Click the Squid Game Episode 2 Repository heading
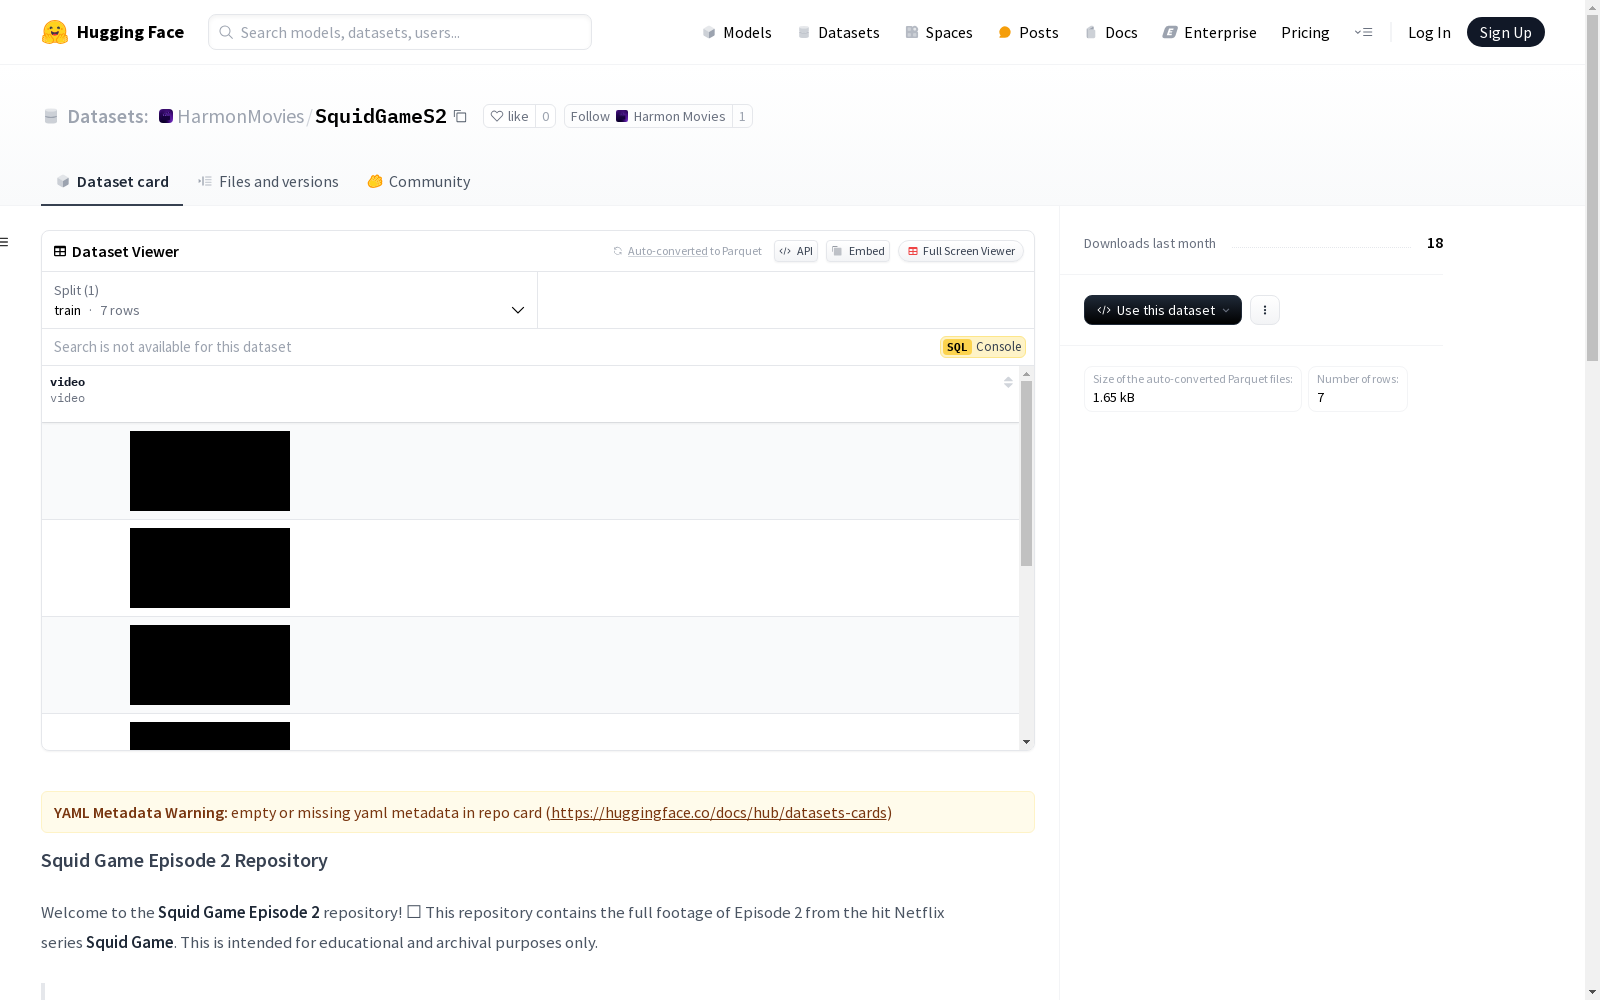 point(184,860)
